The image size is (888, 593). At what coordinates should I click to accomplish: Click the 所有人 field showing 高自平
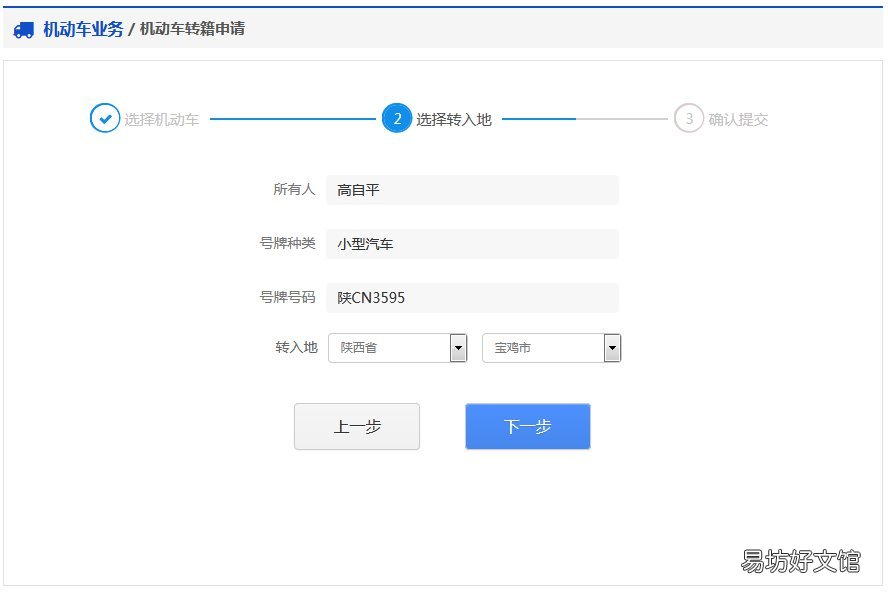[472, 190]
